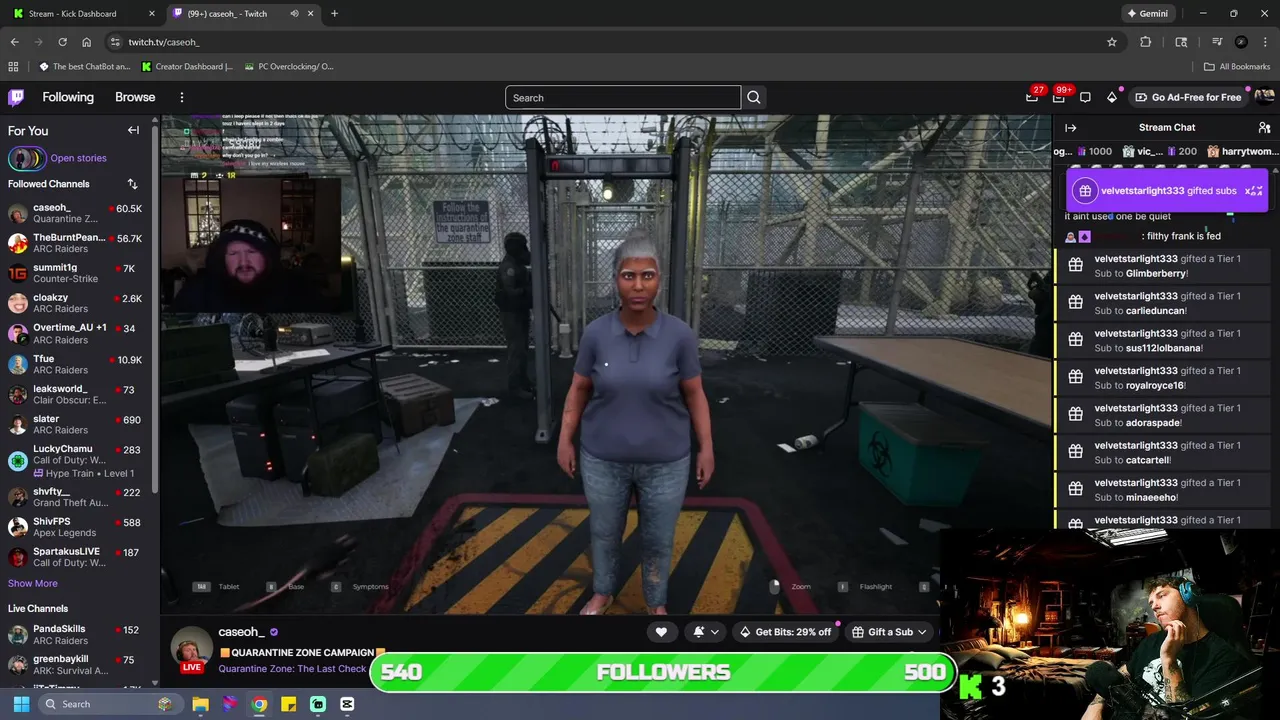Viewport: 1280px width, 720px height.
Task: Open Chrome from the taskbar
Action: [x=259, y=704]
